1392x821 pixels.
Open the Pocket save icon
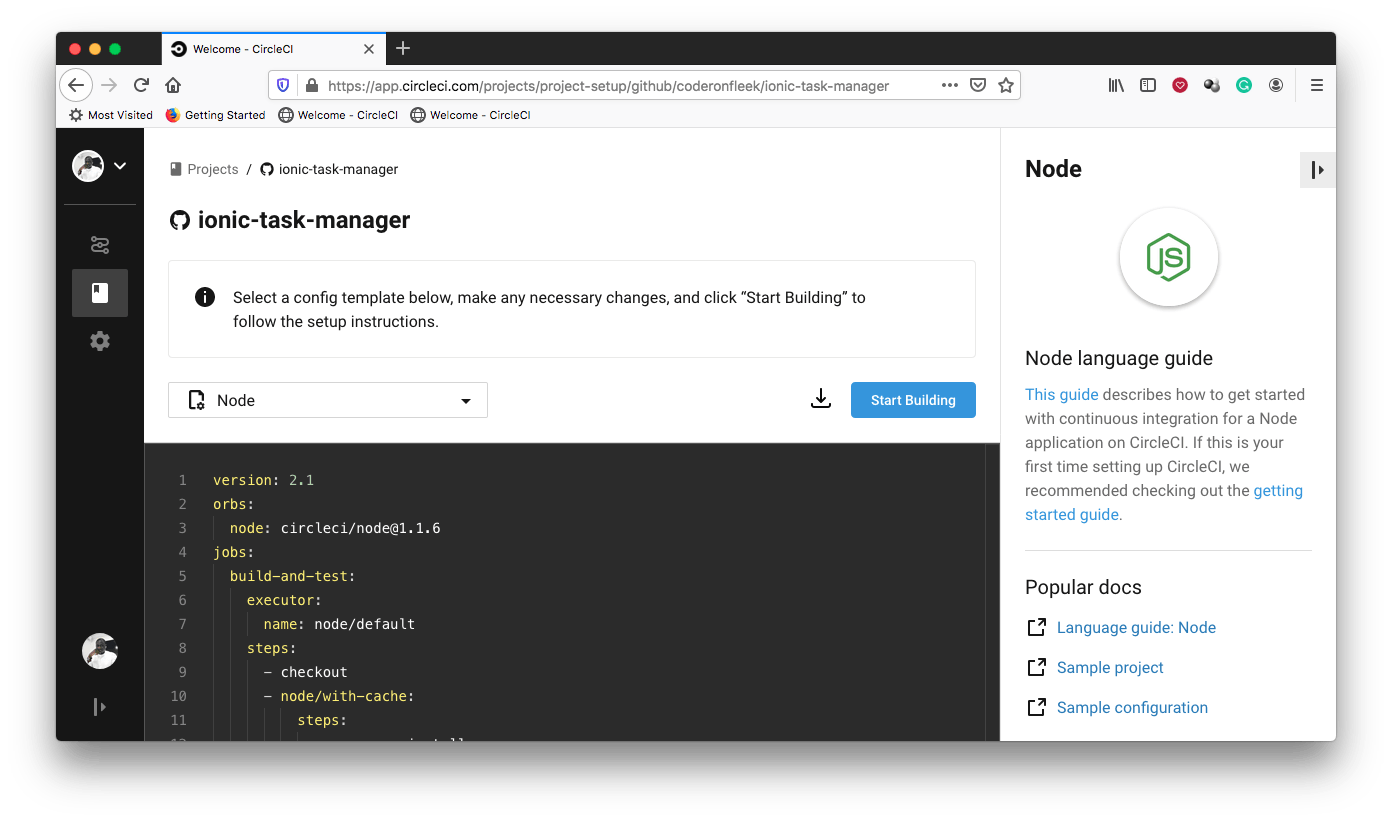[1179, 85]
